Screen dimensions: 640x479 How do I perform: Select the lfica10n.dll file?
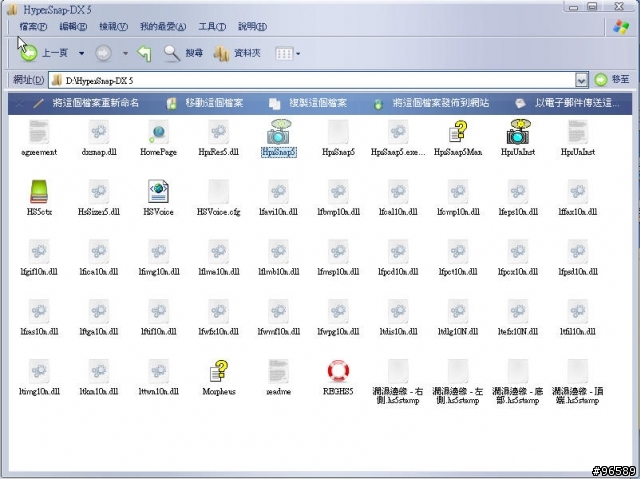tap(99, 257)
